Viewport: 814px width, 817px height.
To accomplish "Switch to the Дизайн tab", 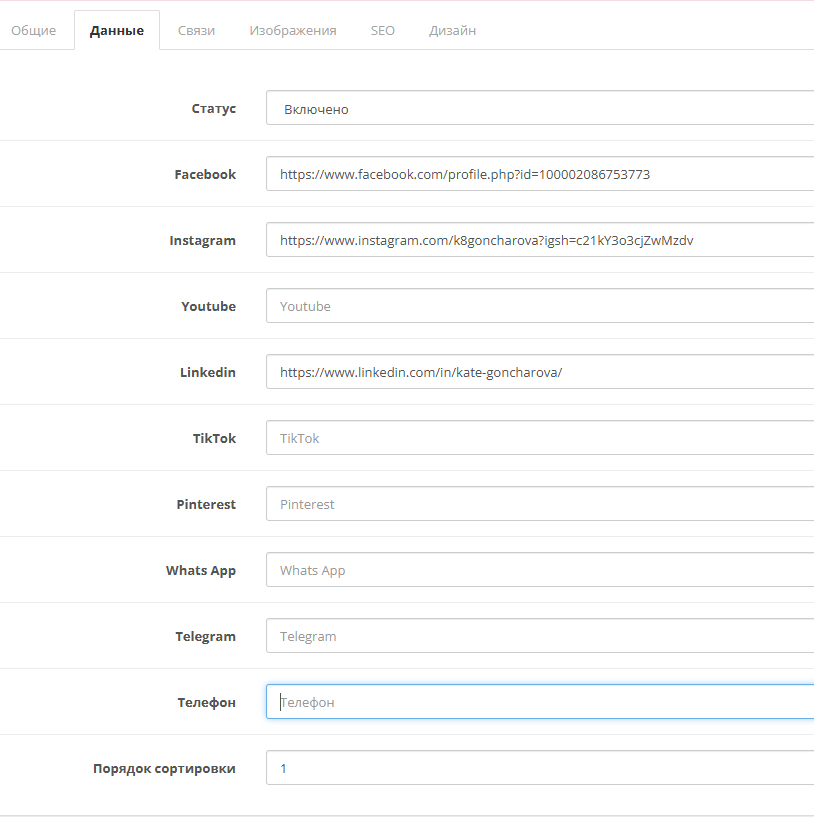I will pyautogui.click(x=452, y=30).
